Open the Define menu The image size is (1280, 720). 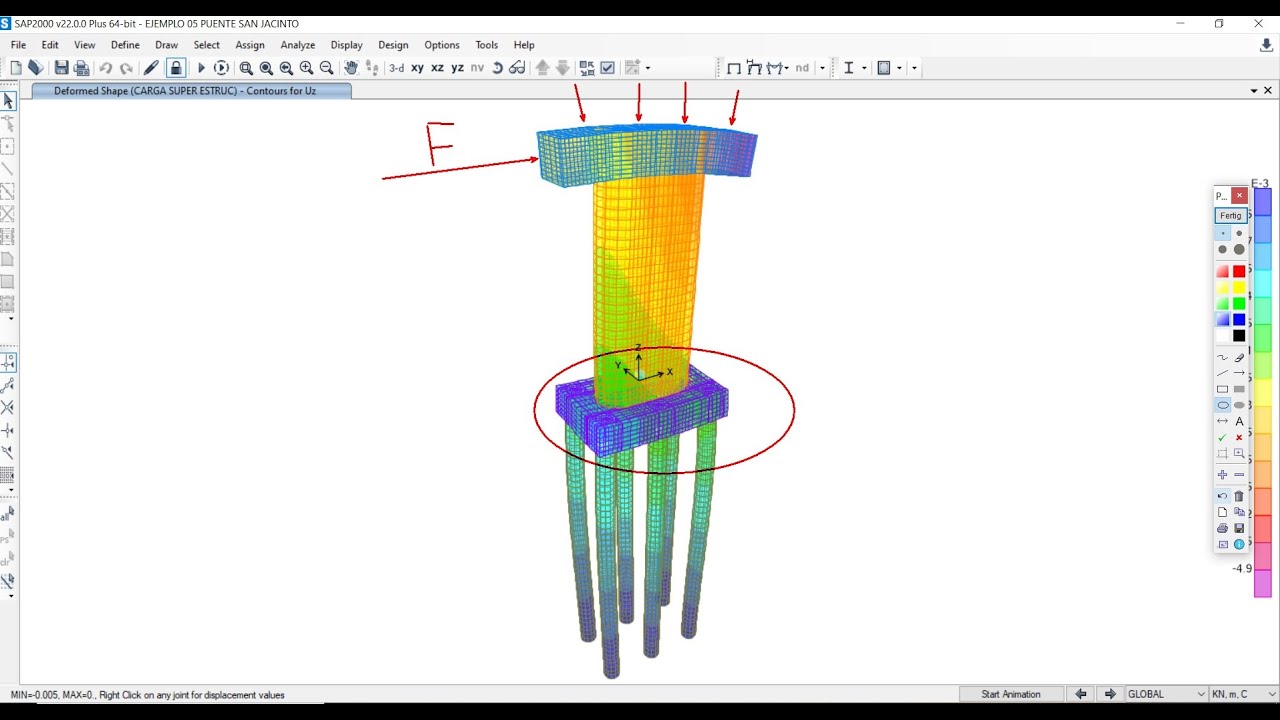click(x=125, y=45)
